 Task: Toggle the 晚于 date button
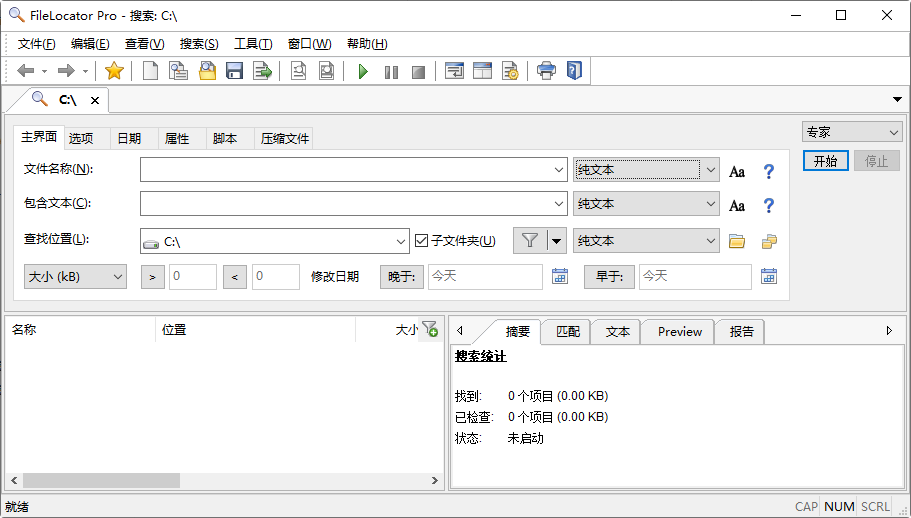(401, 277)
